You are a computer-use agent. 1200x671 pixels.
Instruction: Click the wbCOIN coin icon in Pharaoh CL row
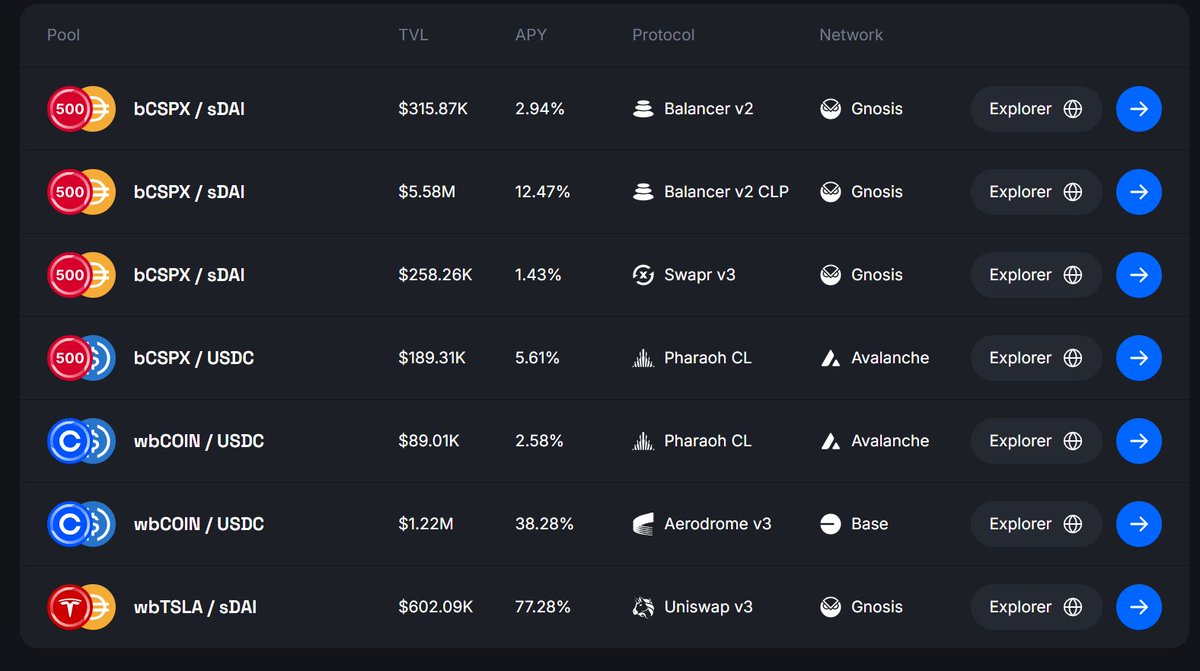[x=70, y=441]
